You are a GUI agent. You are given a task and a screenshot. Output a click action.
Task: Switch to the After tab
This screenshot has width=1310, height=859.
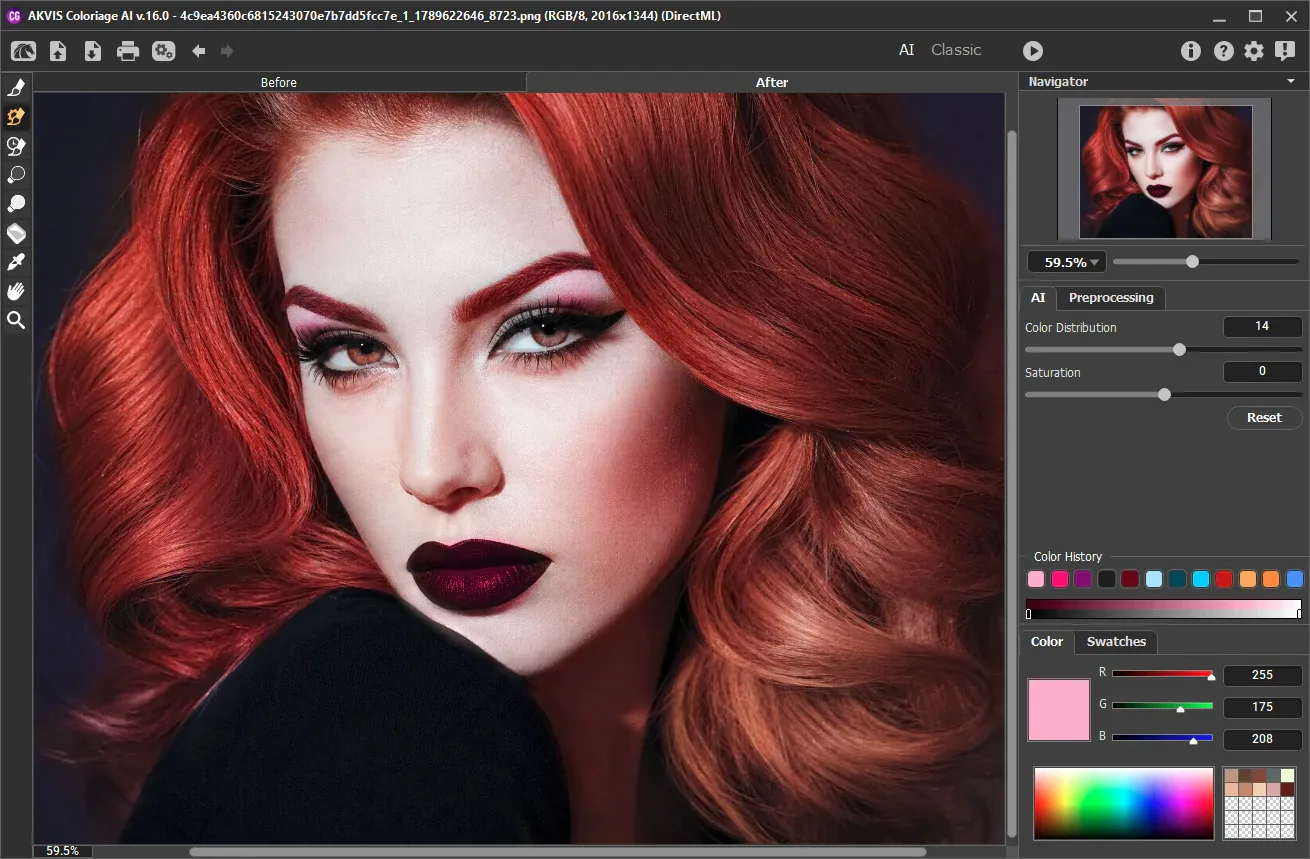(772, 82)
